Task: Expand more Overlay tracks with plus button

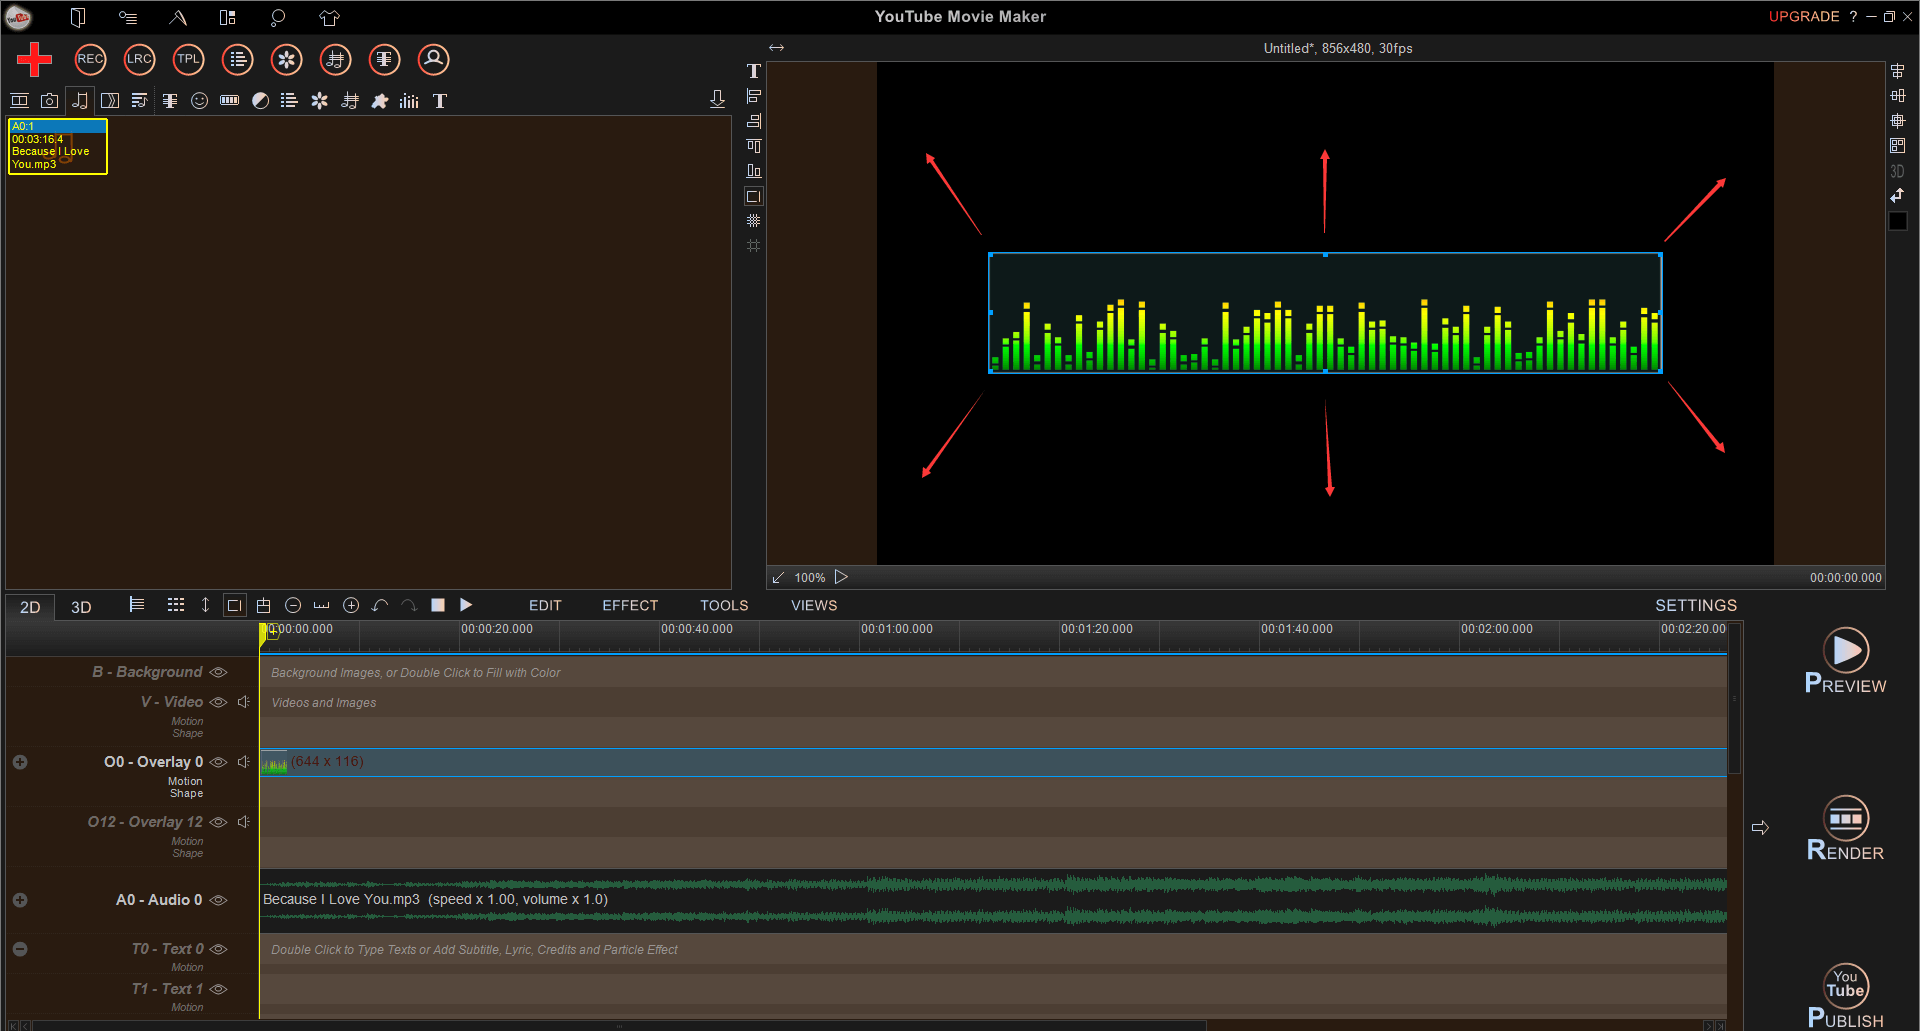Action: (x=20, y=762)
